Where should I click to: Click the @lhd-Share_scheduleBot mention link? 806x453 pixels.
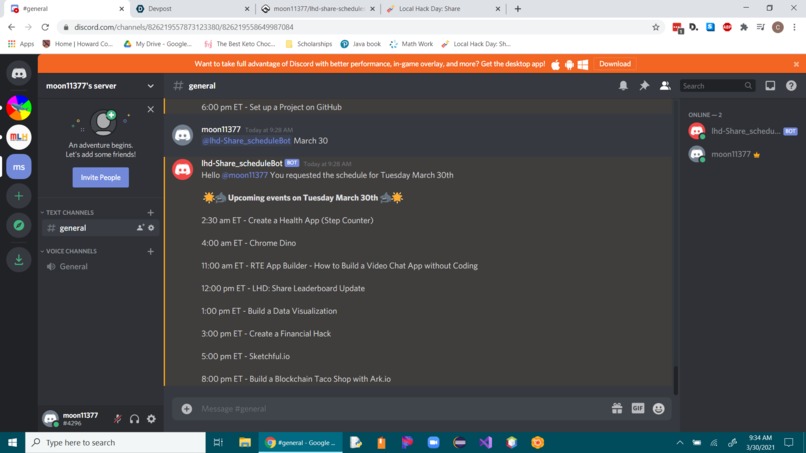click(x=246, y=141)
